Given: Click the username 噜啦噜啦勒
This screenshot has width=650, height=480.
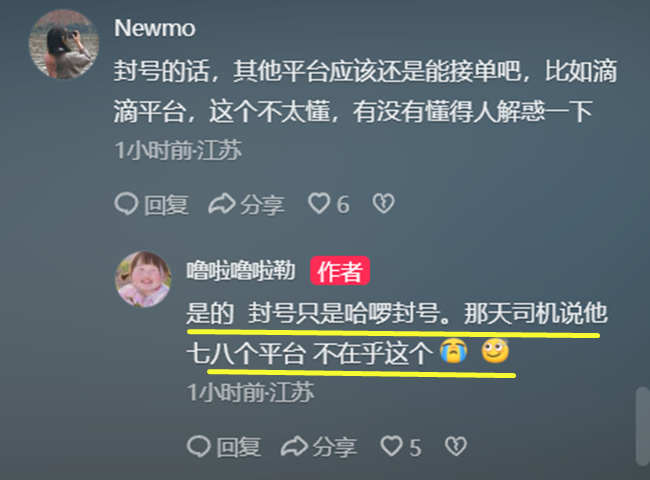Looking at the screenshot, I should [x=241, y=270].
